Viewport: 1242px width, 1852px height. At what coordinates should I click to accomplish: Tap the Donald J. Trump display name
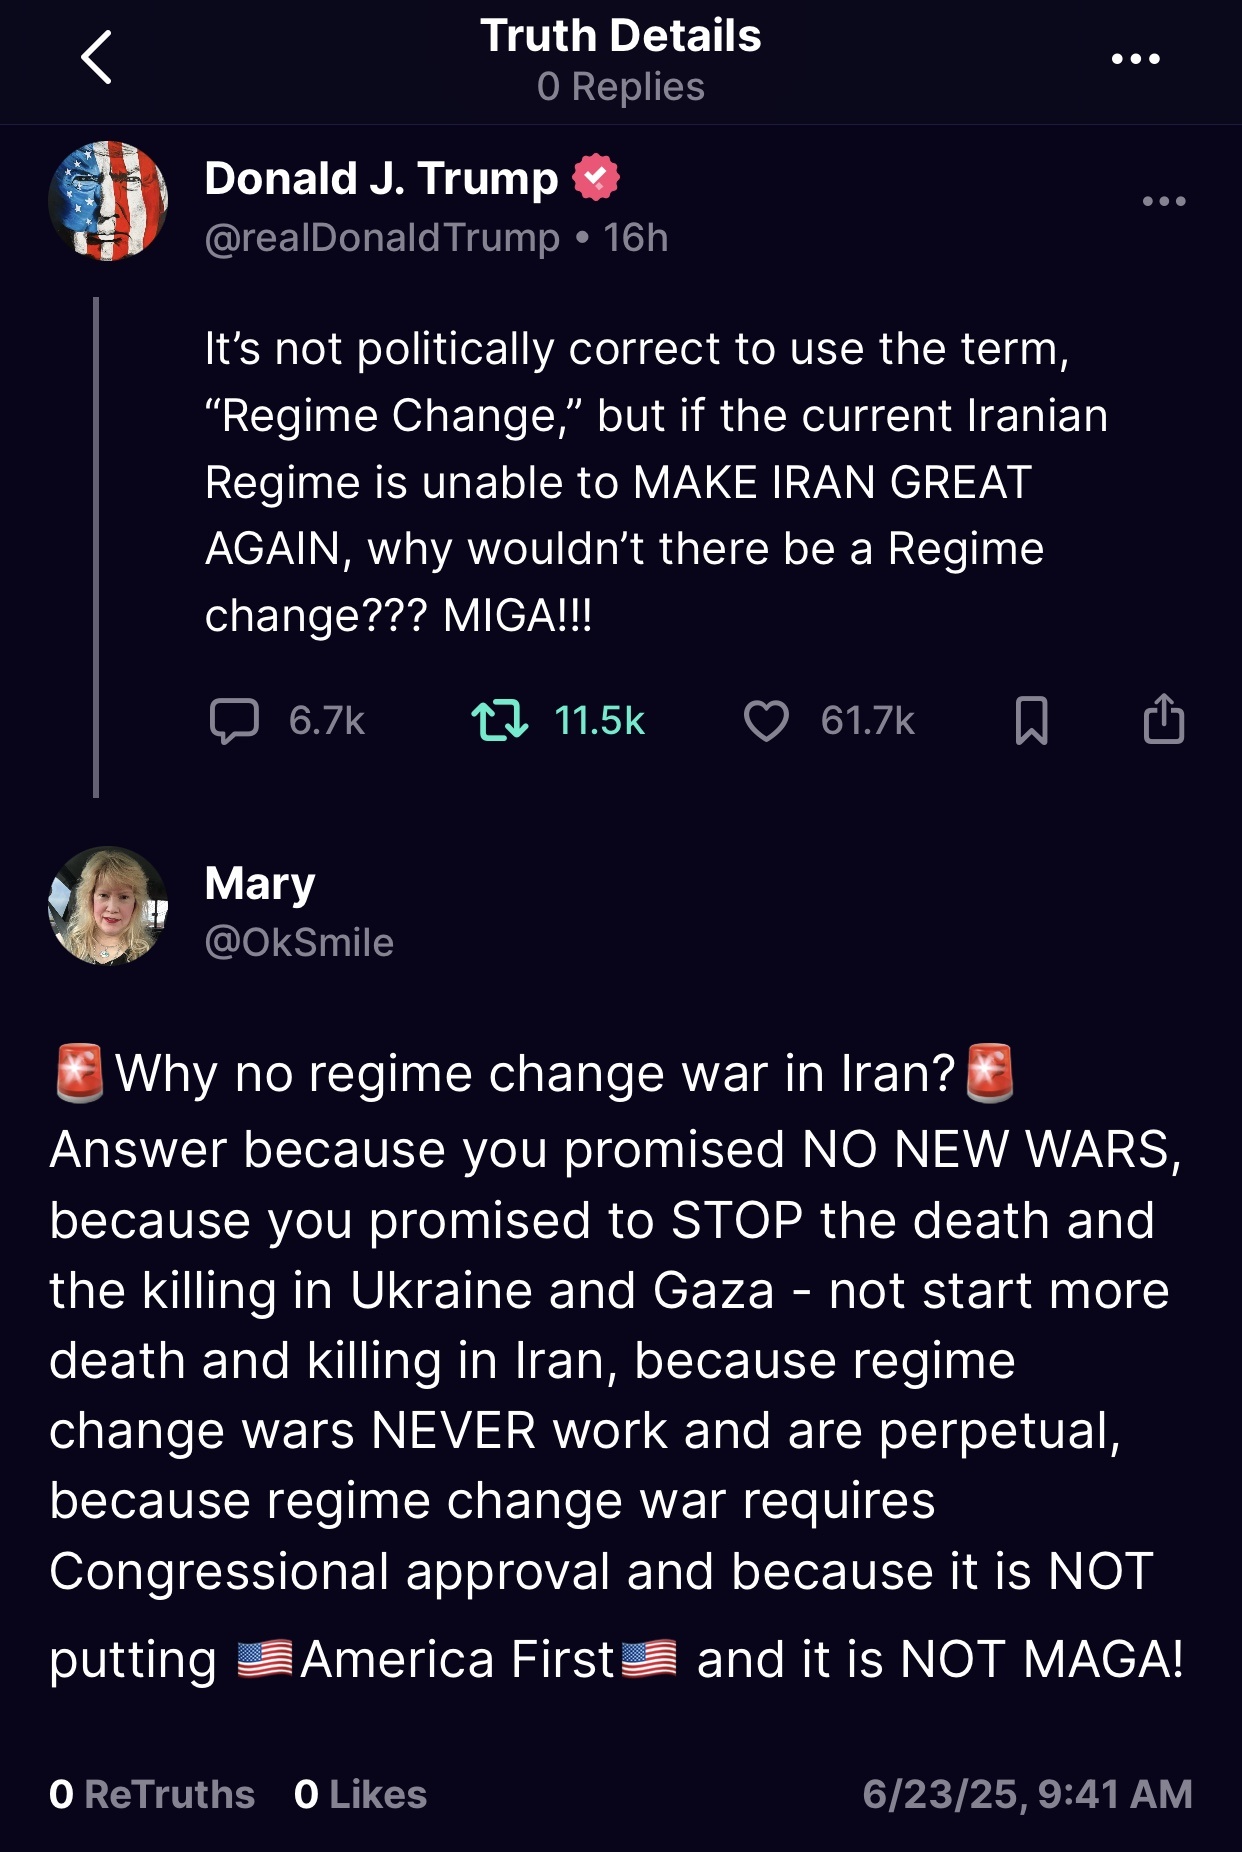[381, 178]
